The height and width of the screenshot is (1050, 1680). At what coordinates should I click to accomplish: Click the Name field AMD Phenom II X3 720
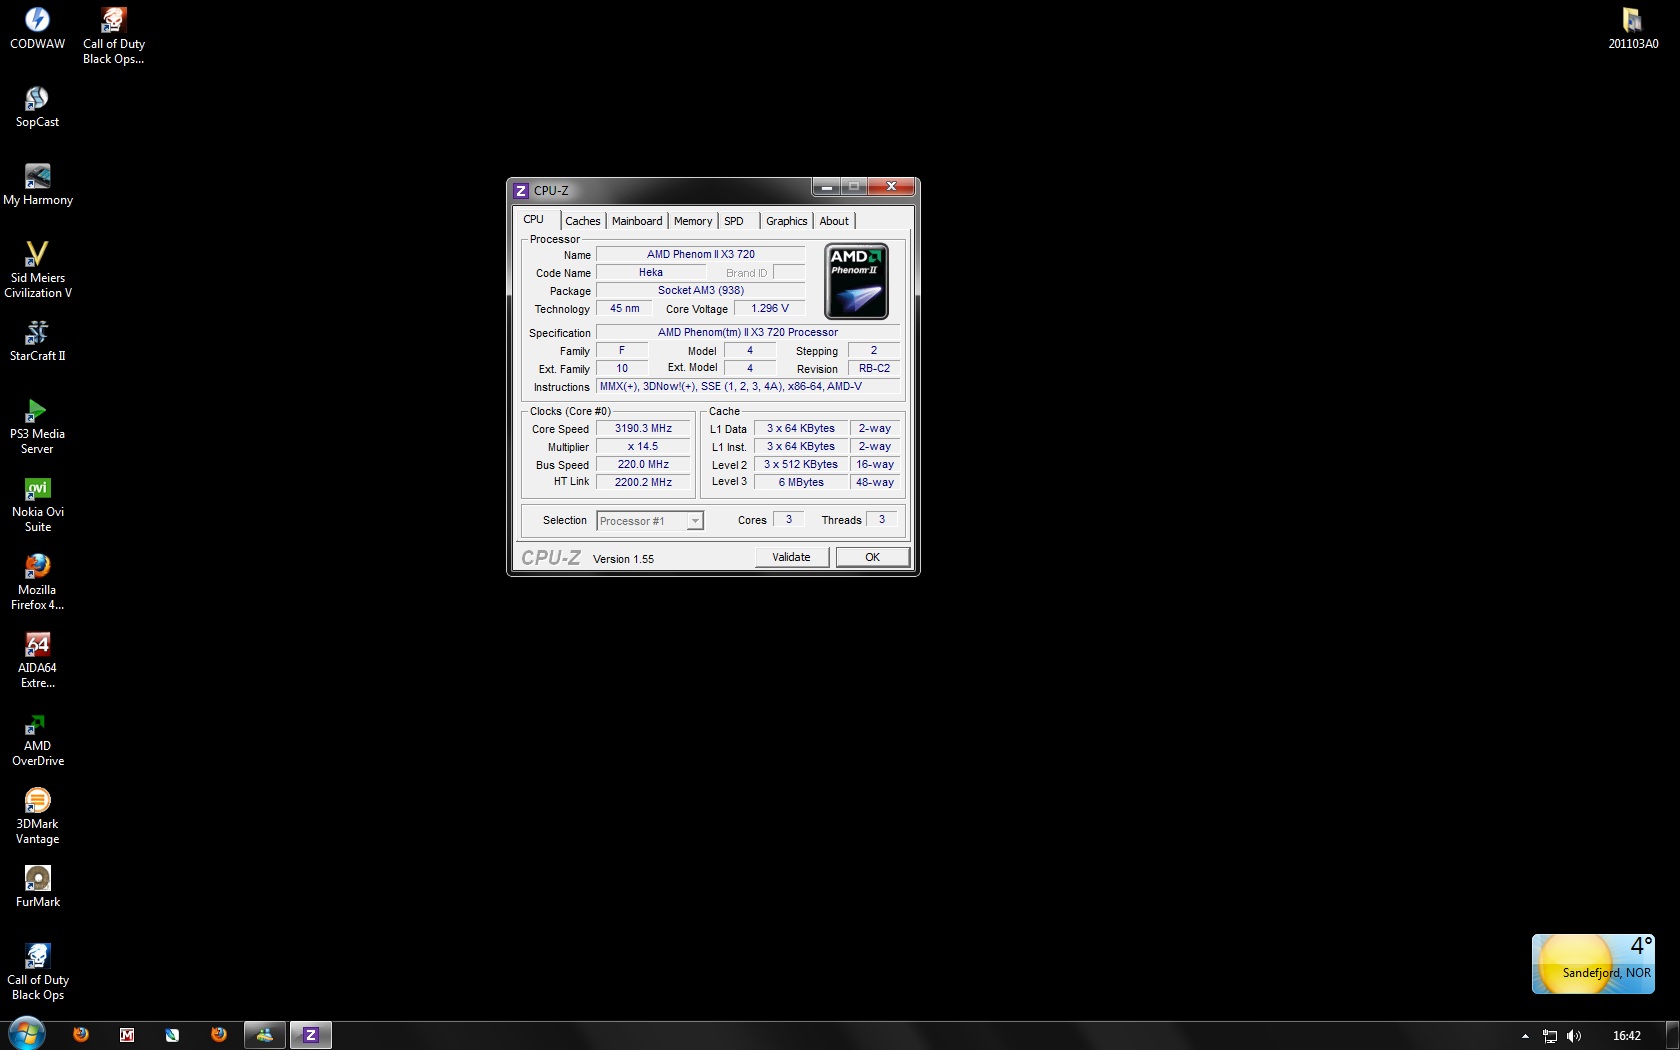pyautogui.click(x=701, y=254)
